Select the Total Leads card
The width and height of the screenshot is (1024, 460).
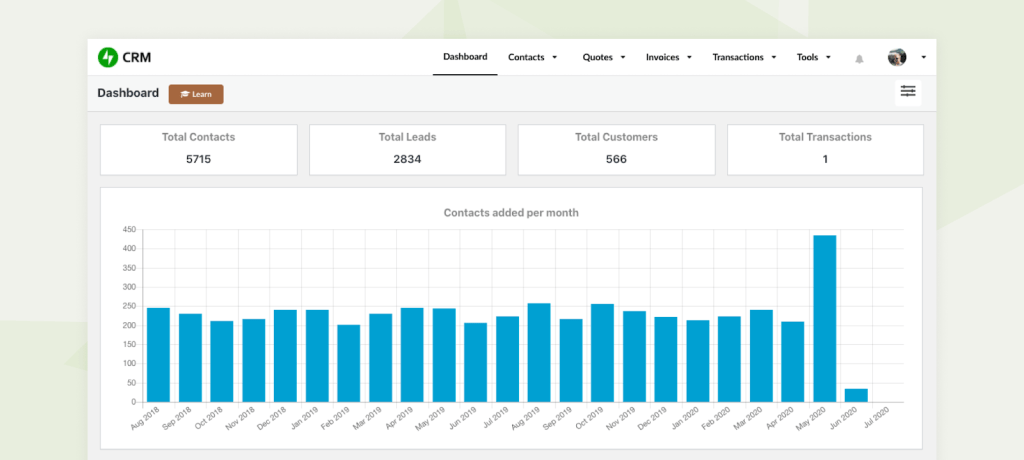click(x=408, y=150)
